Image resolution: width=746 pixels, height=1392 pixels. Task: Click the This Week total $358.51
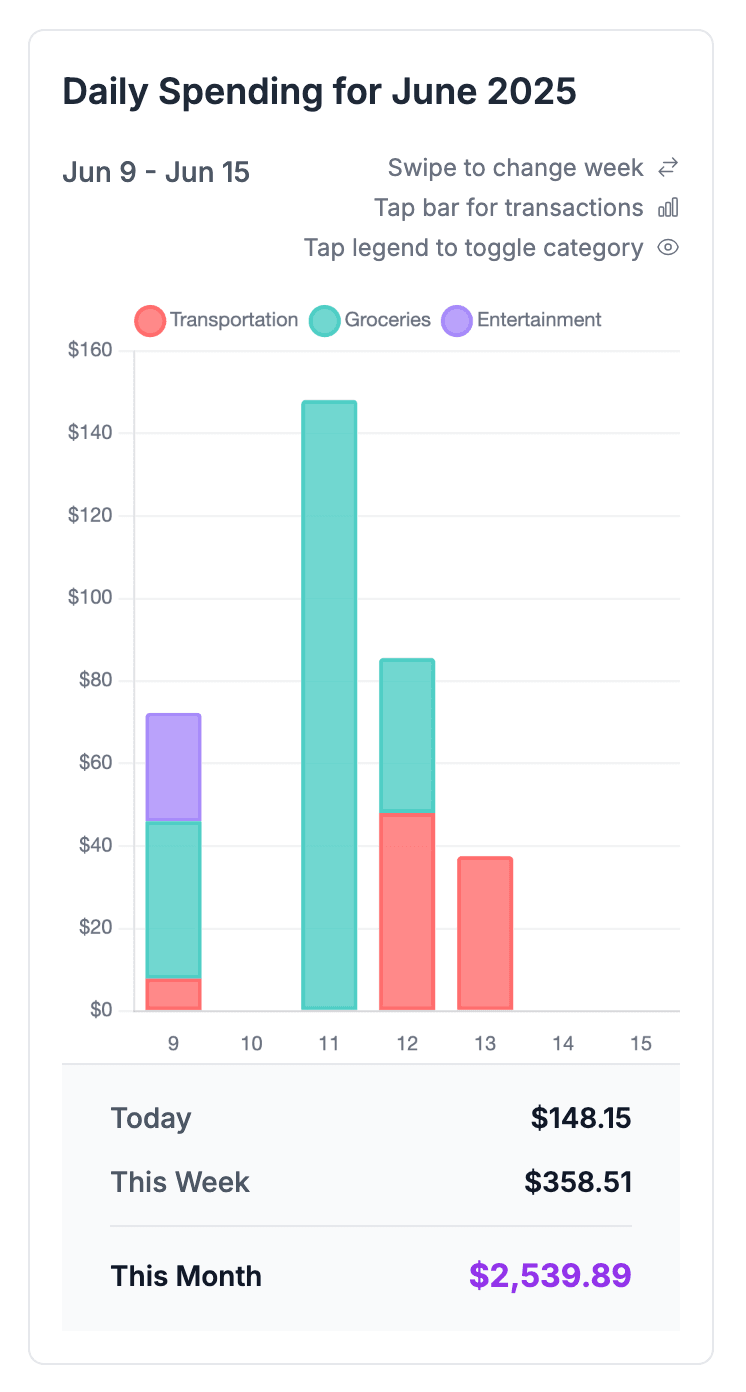(581, 1181)
